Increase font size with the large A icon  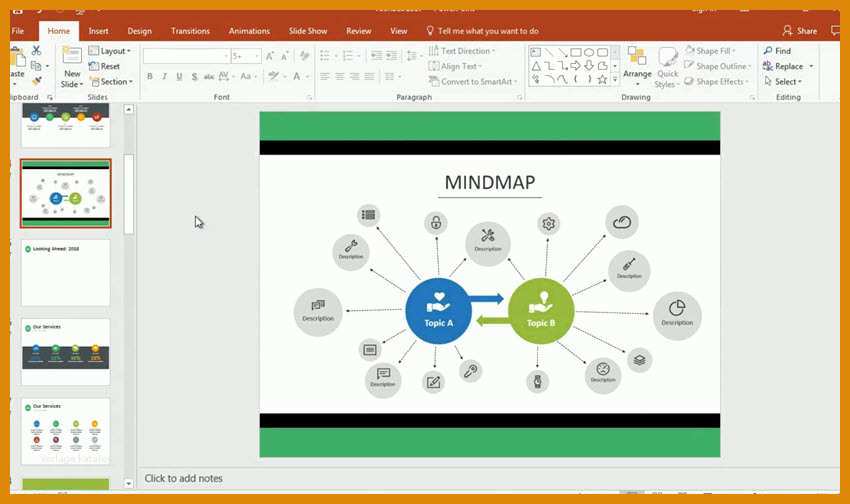pos(269,56)
